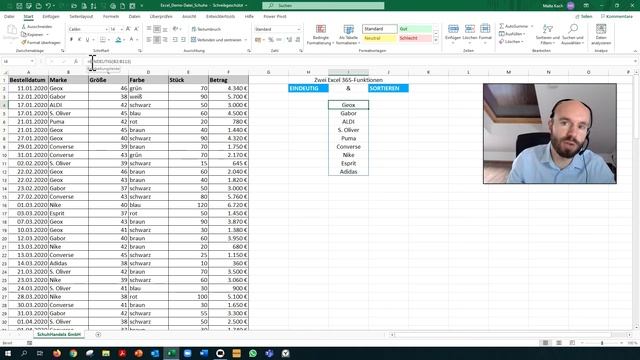Expand Verbinden und zentrieren dropdown arrow

pyautogui.click(x=246, y=40)
